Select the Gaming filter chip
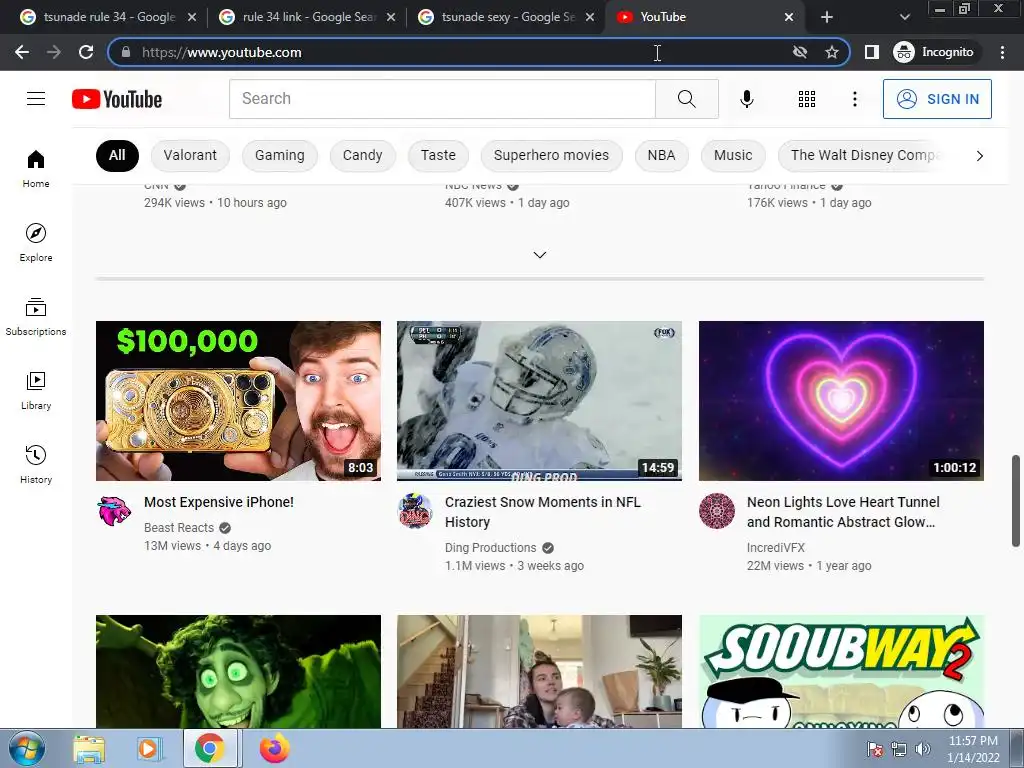Screen dimensions: 1024x768 click(280, 155)
